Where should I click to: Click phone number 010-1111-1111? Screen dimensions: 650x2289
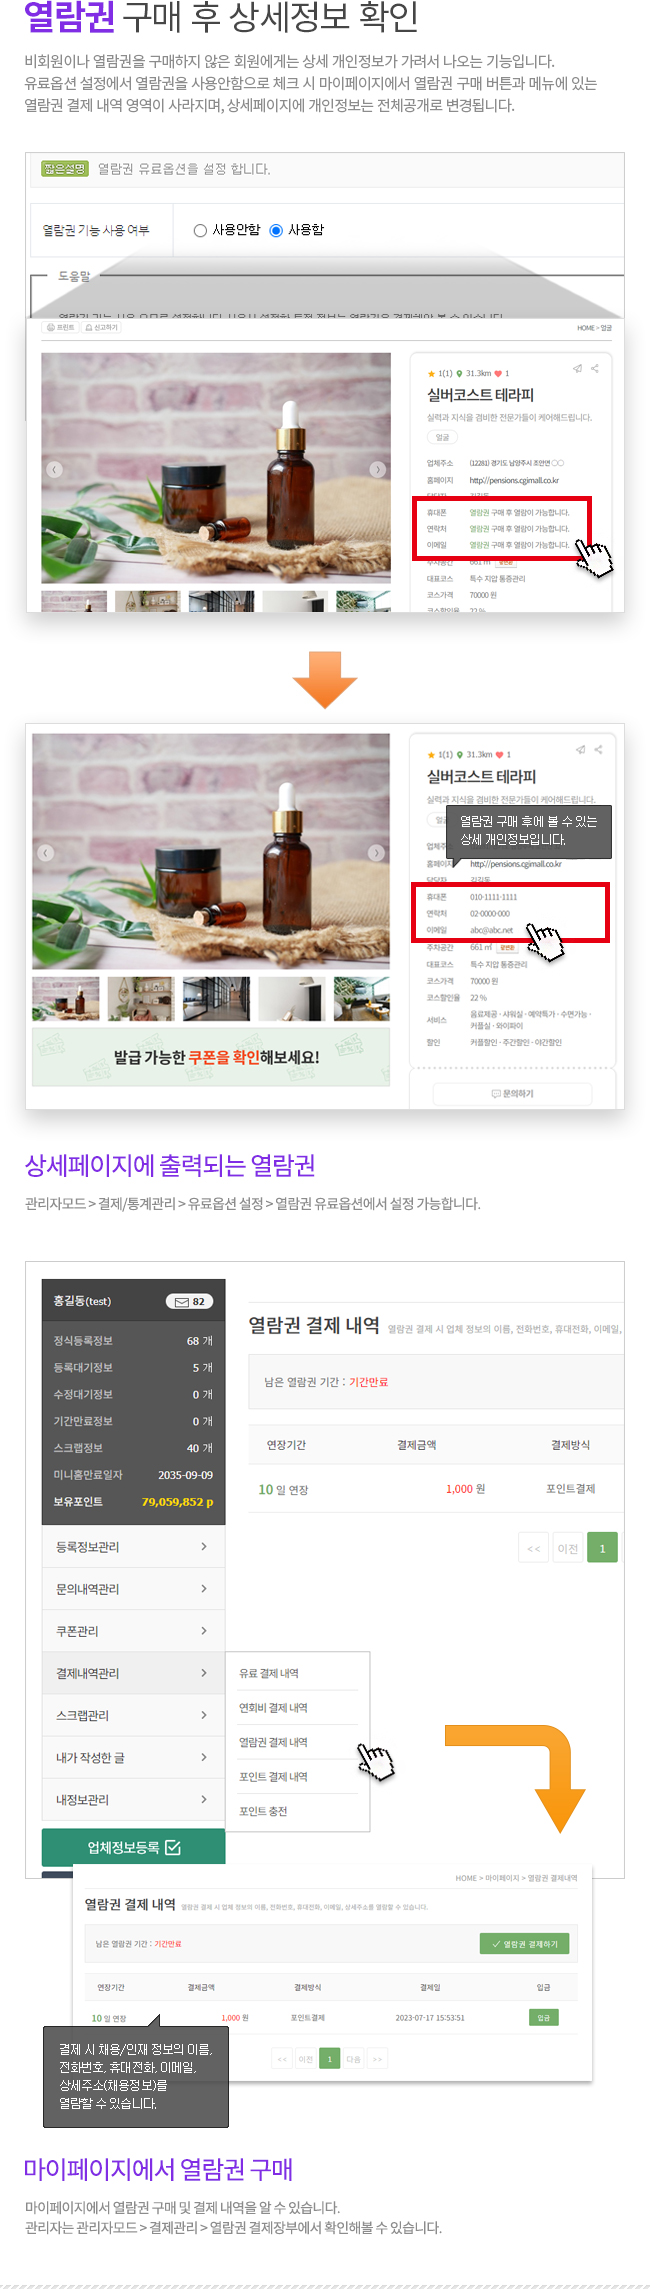(x=494, y=897)
